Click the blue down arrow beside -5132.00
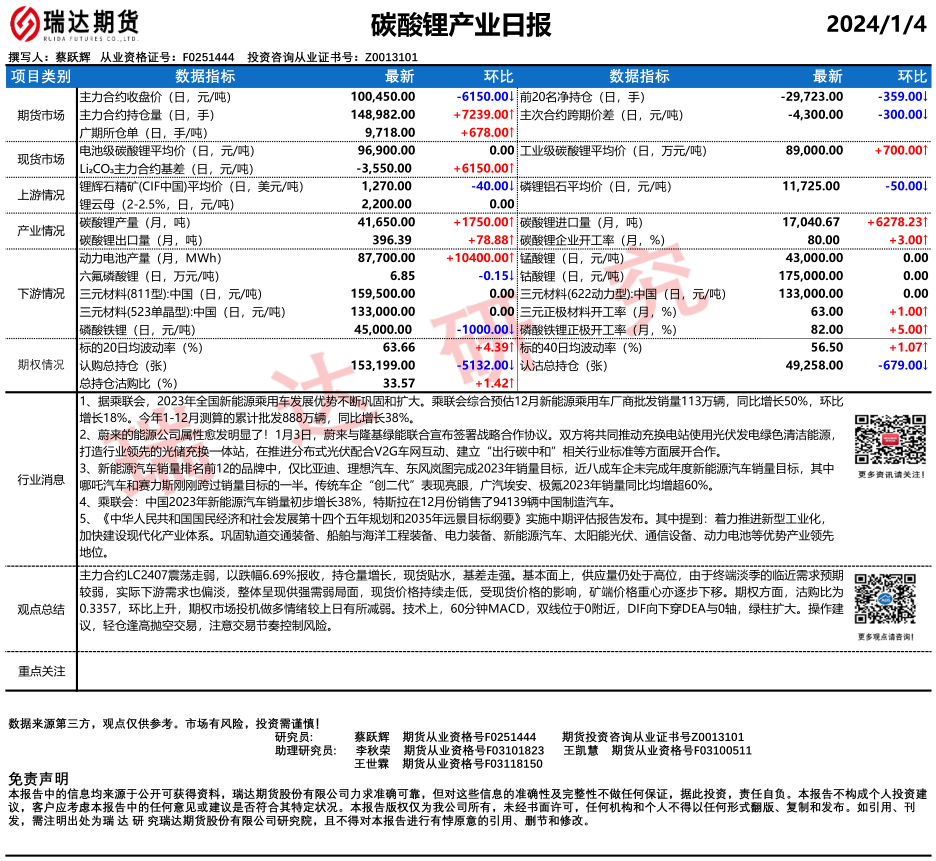Viewport: 936px width, 861px height. pos(512,366)
